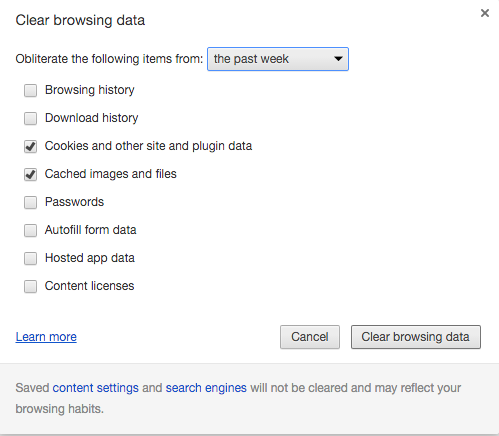
Task: Click the 'Cached images and files' label text
Action: point(111,174)
